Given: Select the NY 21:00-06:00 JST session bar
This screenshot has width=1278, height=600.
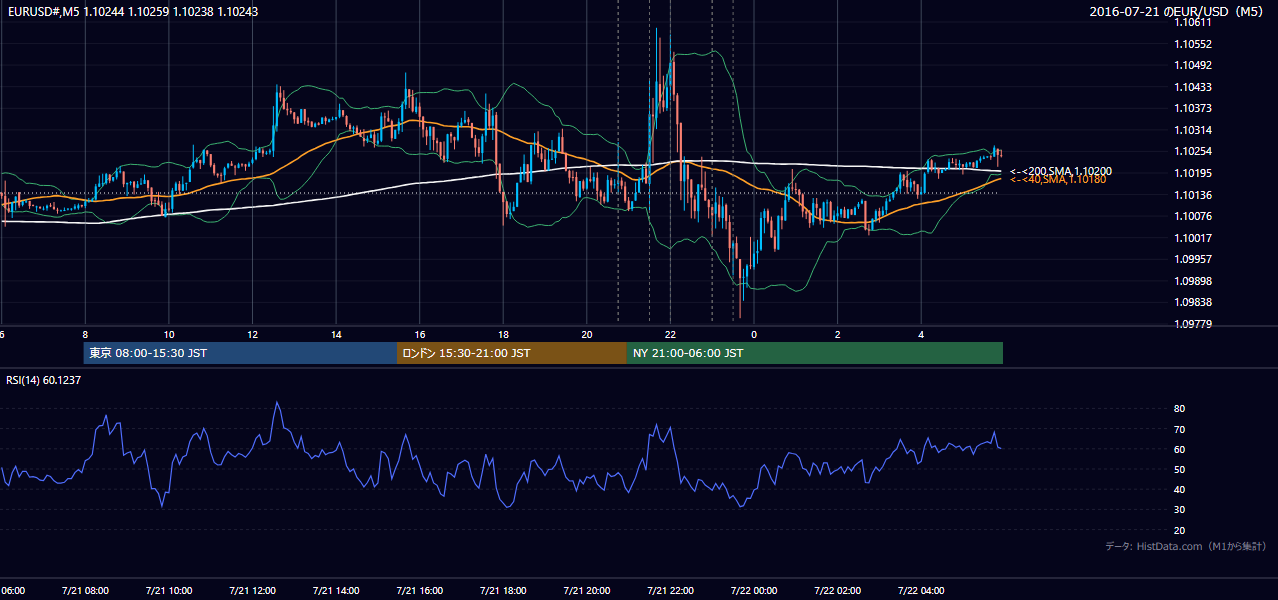Looking at the screenshot, I should click(x=815, y=353).
